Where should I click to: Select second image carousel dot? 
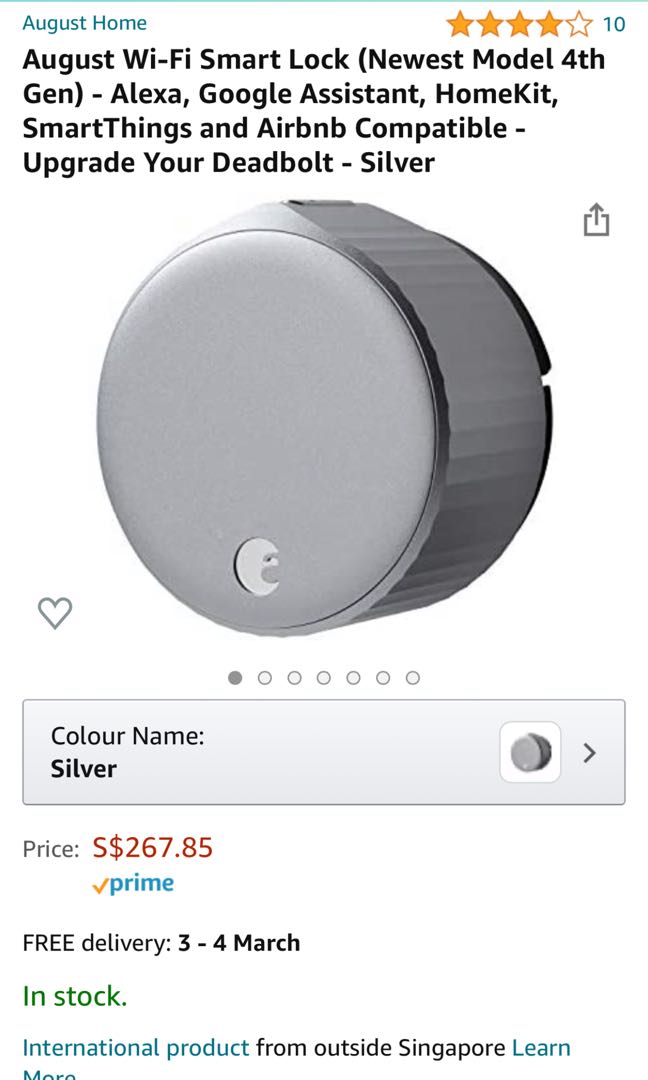click(264, 678)
